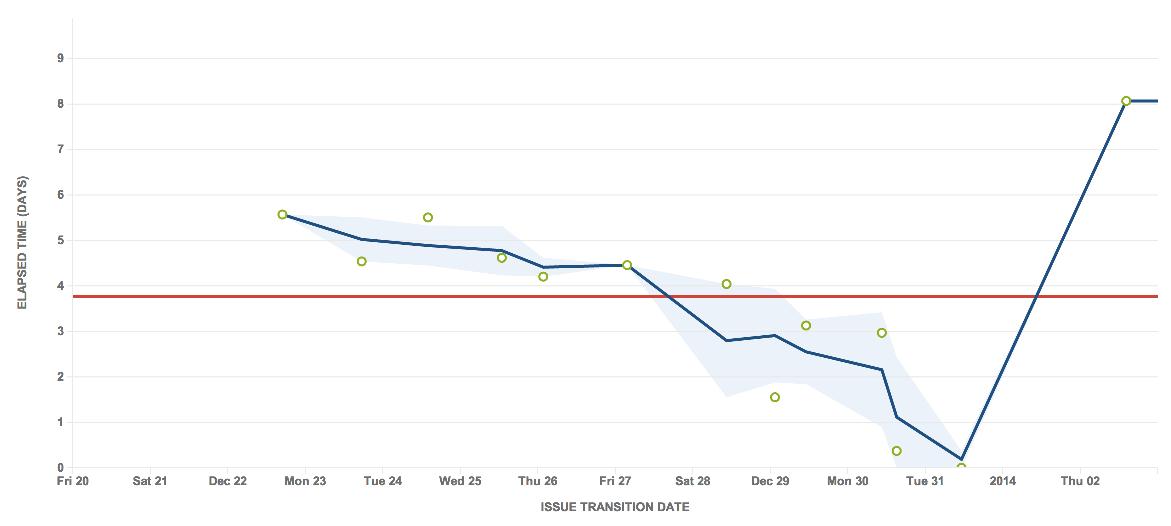The width and height of the screenshot is (1171, 526).
Task: Click the 4.5-day issue point near Tue 24
Action: tap(361, 262)
